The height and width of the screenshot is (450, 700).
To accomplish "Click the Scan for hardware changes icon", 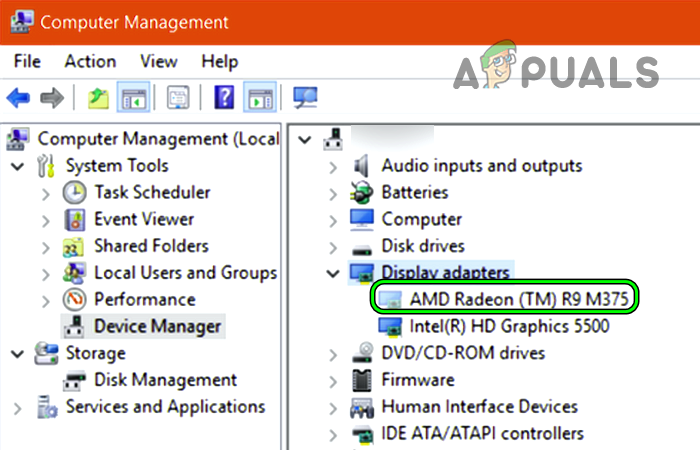I will [305, 97].
